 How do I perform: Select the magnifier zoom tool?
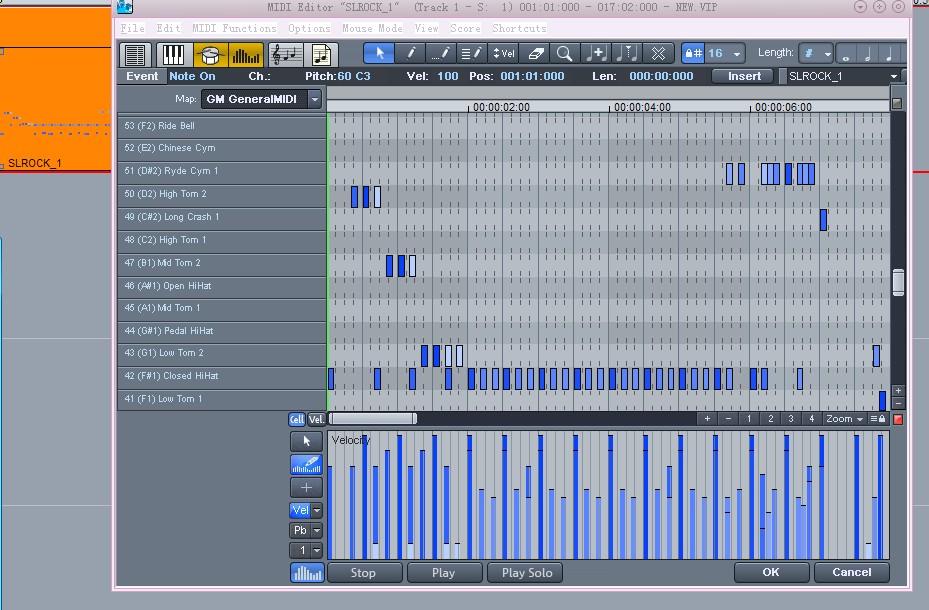coord(565,53)
